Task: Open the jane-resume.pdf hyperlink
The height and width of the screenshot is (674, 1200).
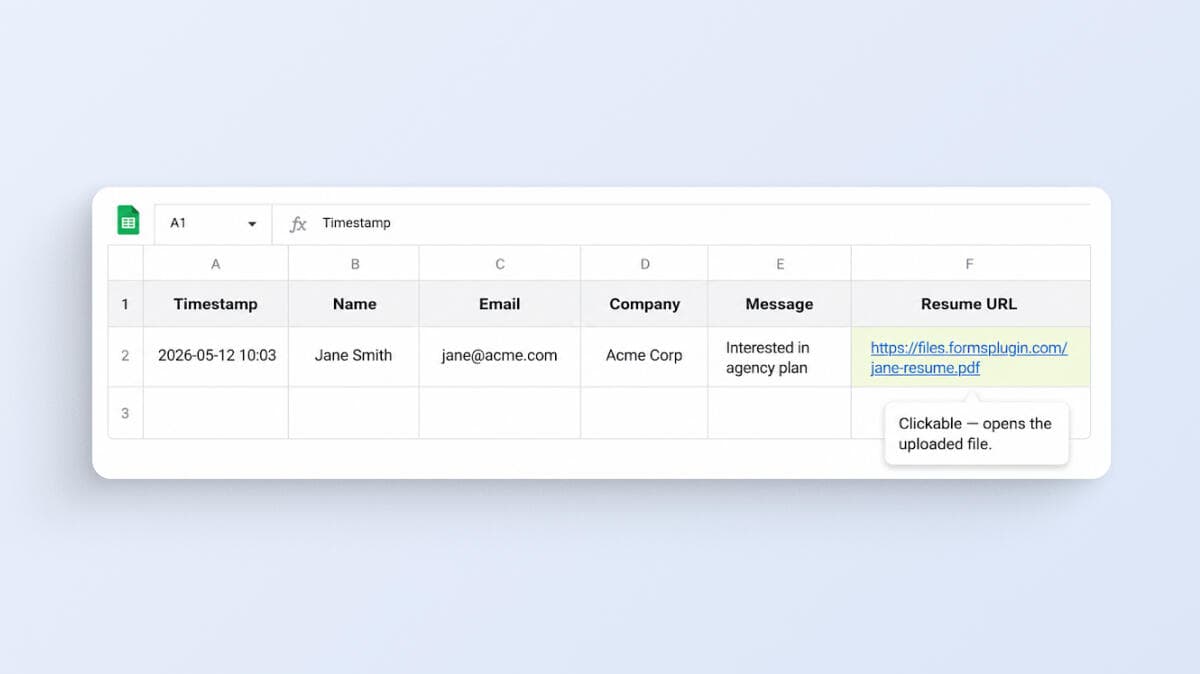Action: tap(969, 358)
